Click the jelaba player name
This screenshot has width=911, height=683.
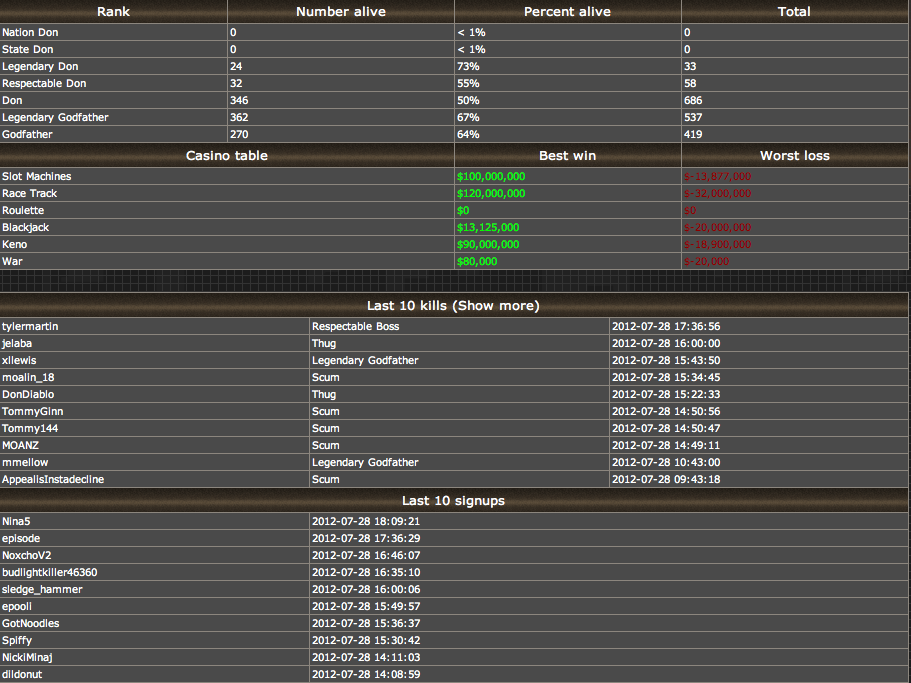coord(17,343)
